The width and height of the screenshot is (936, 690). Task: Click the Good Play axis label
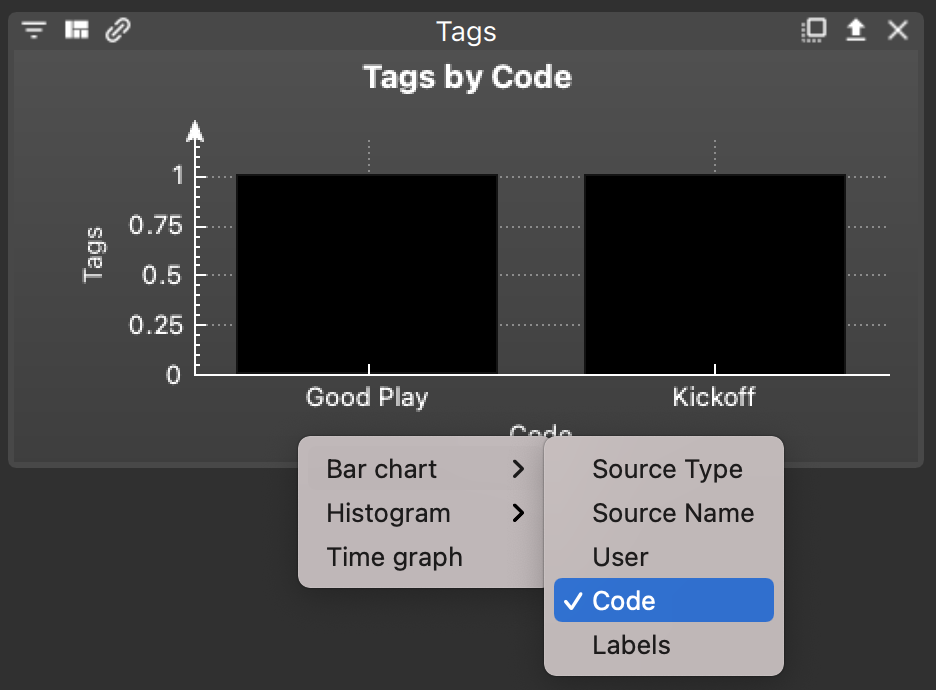tap(367, 398)
